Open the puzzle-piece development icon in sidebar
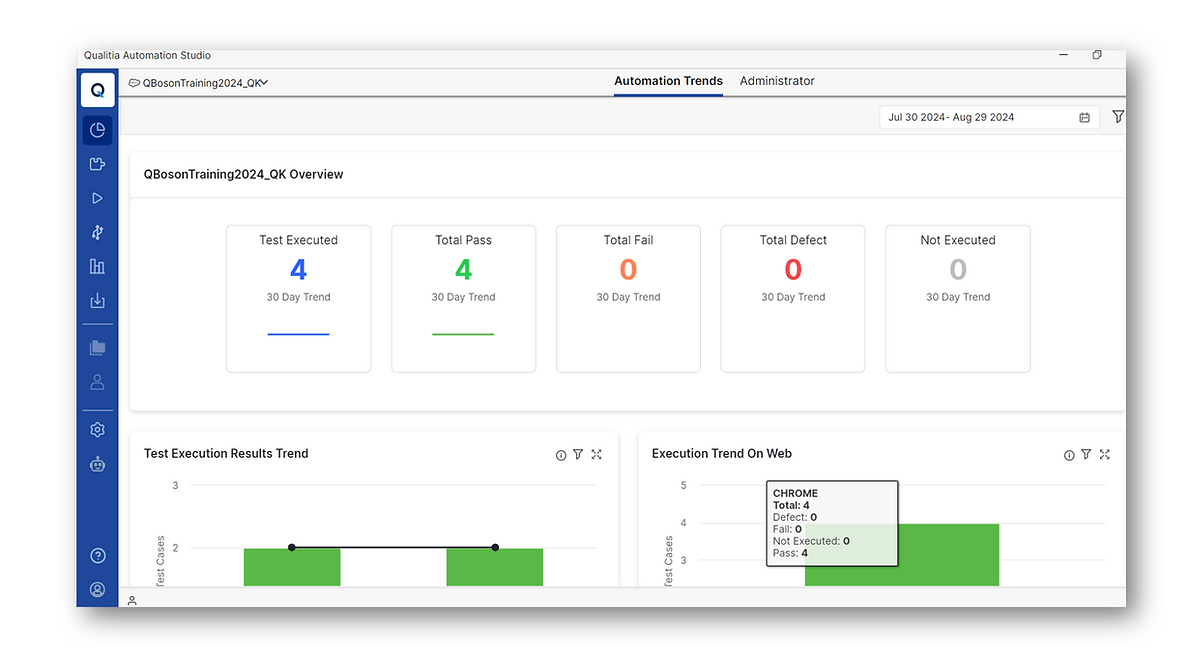1190x649 pixels. coord(97,164)
